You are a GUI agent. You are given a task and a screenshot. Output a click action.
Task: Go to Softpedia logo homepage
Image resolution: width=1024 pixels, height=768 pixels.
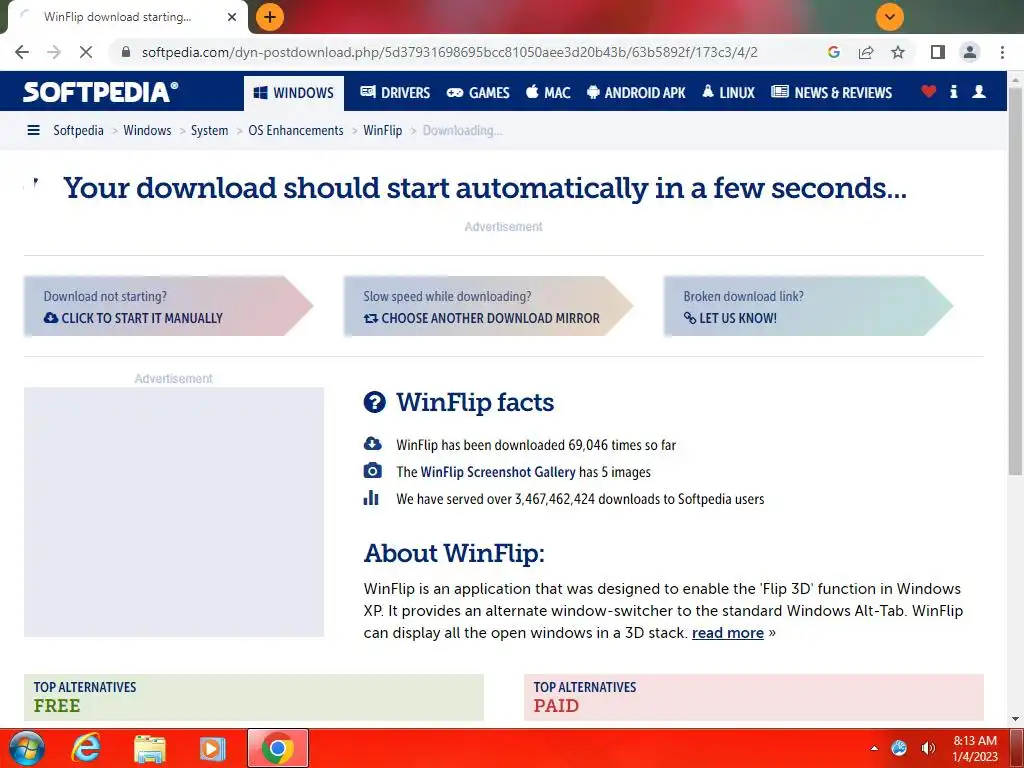[101, 92]
